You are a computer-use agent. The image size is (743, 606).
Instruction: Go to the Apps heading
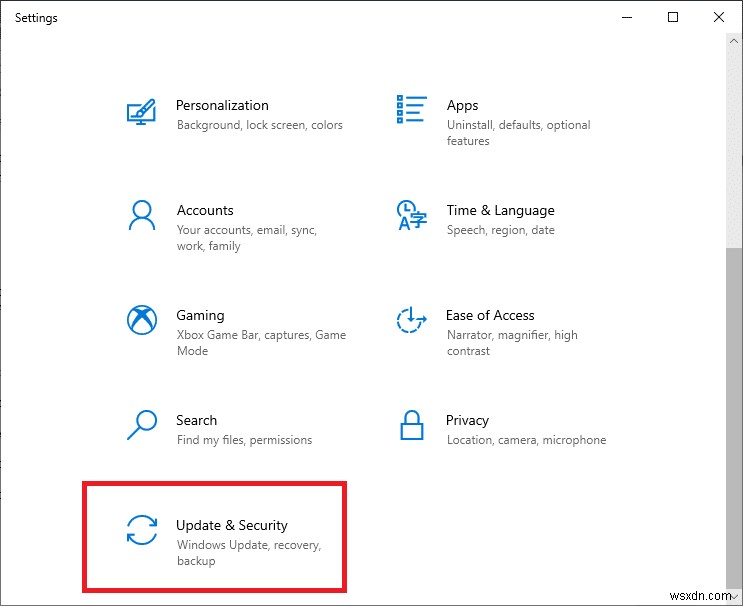(462, 105)
